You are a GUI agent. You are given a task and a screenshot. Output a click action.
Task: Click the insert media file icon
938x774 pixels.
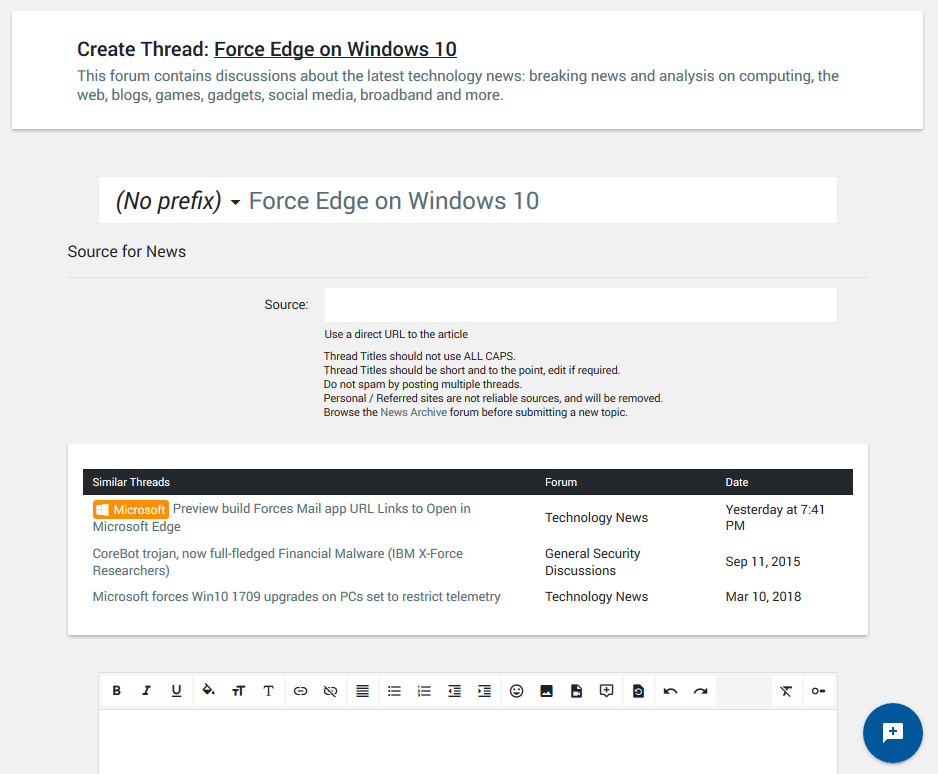tap(576, 691)
